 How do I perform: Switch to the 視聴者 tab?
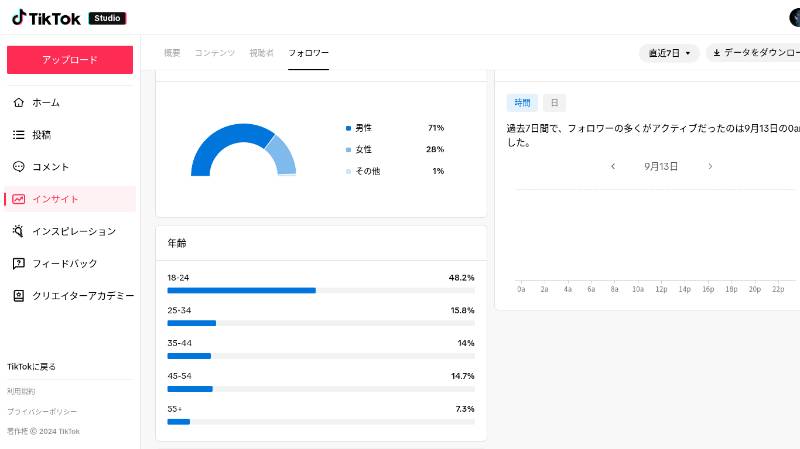[261, 53]
